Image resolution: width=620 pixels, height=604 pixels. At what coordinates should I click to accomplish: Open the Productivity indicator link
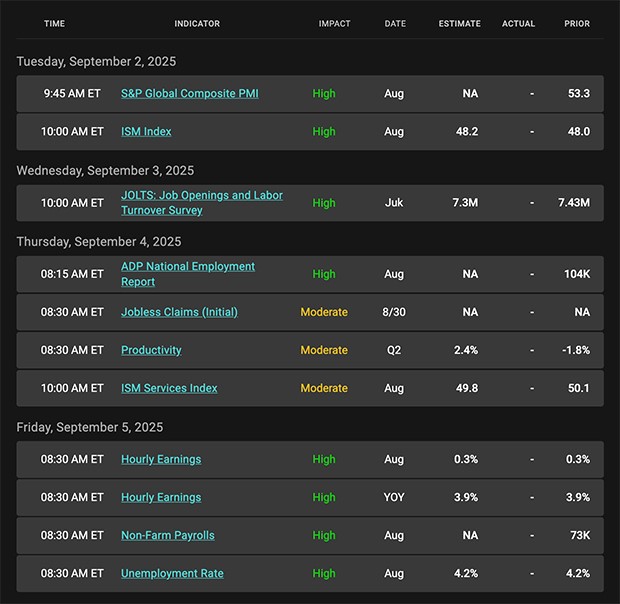151,350
